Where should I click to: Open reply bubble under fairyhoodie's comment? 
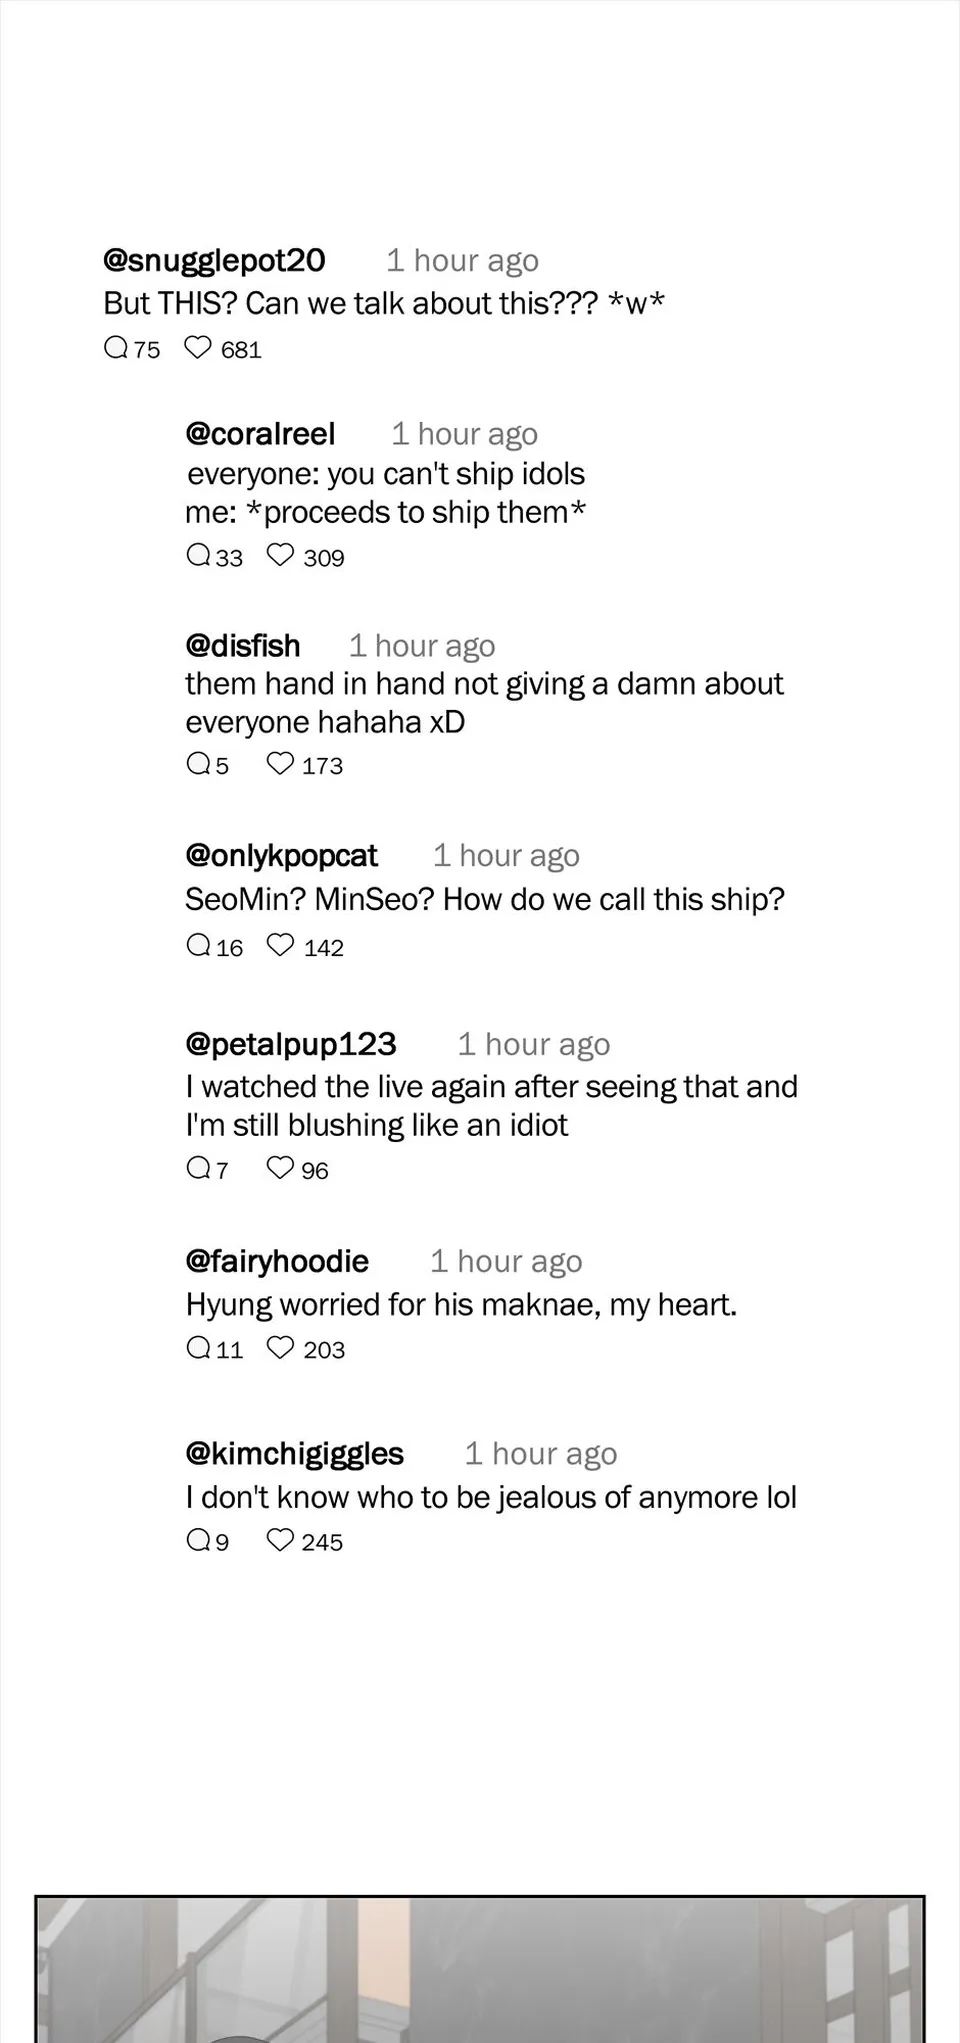[198, 1348]
